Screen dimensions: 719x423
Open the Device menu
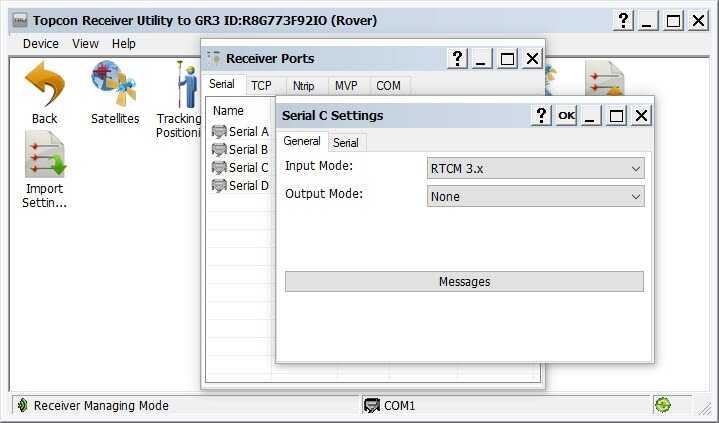point(41,43)
